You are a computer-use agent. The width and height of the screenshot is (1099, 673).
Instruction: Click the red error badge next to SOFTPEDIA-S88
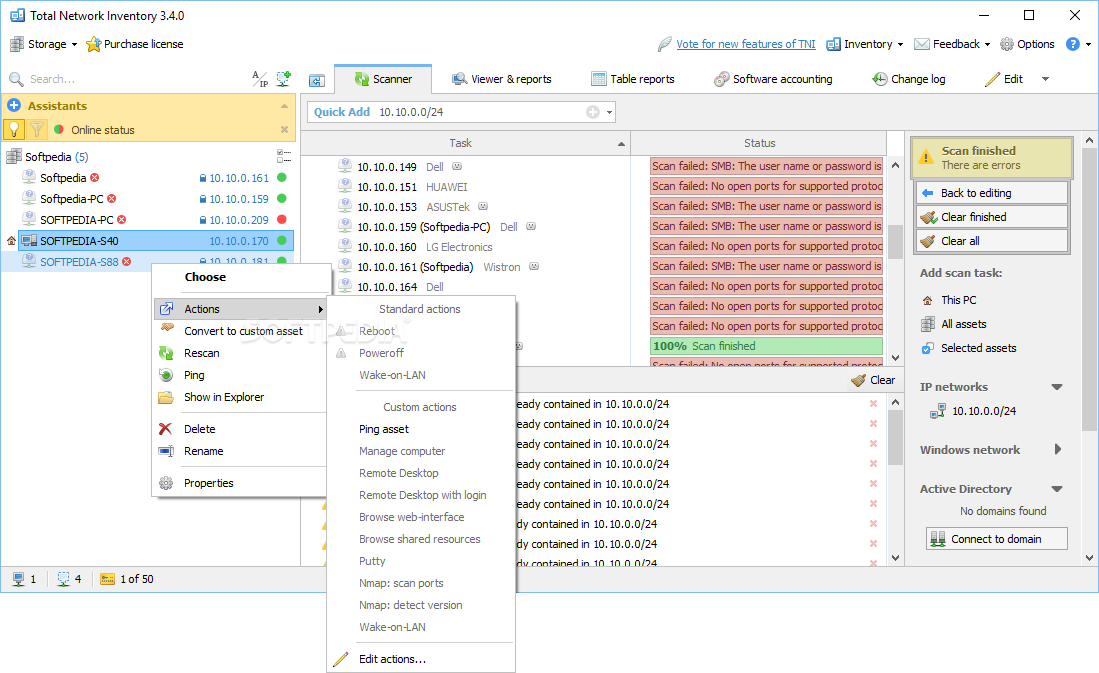127,261
